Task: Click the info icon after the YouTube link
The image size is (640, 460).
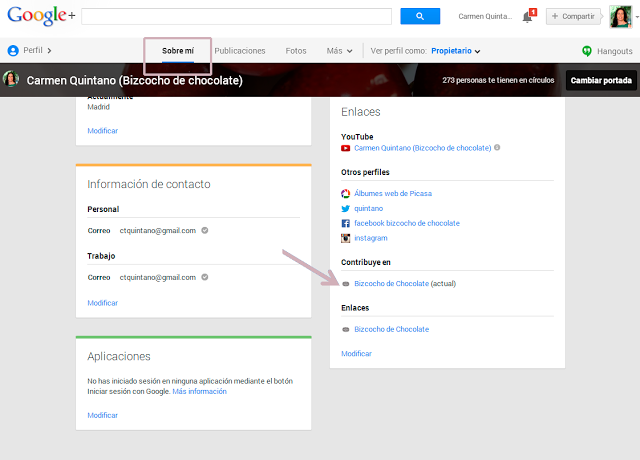Action: 497,147
